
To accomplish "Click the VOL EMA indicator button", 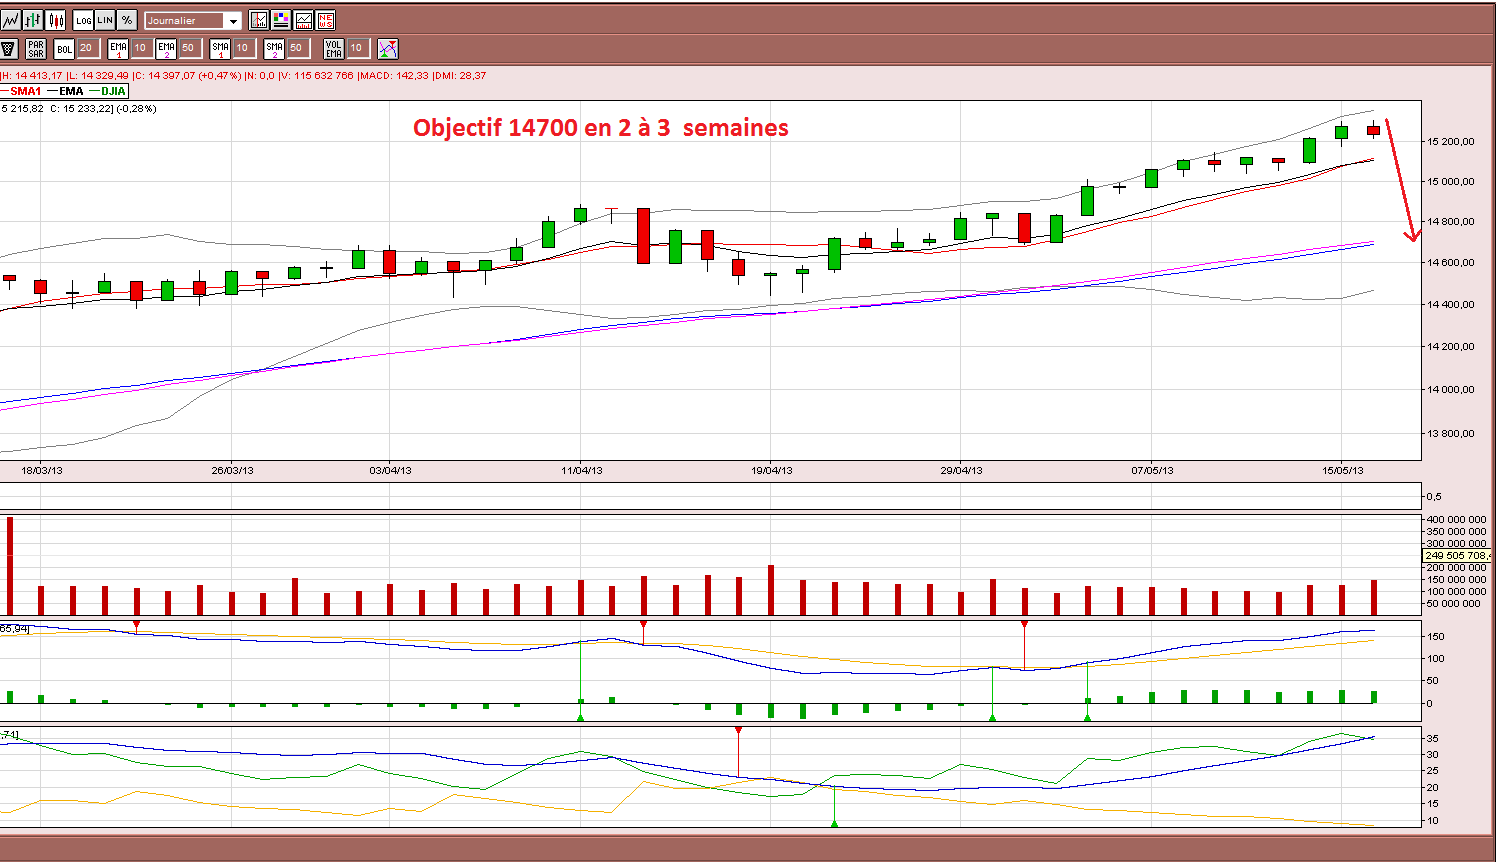I will point(334,48).
